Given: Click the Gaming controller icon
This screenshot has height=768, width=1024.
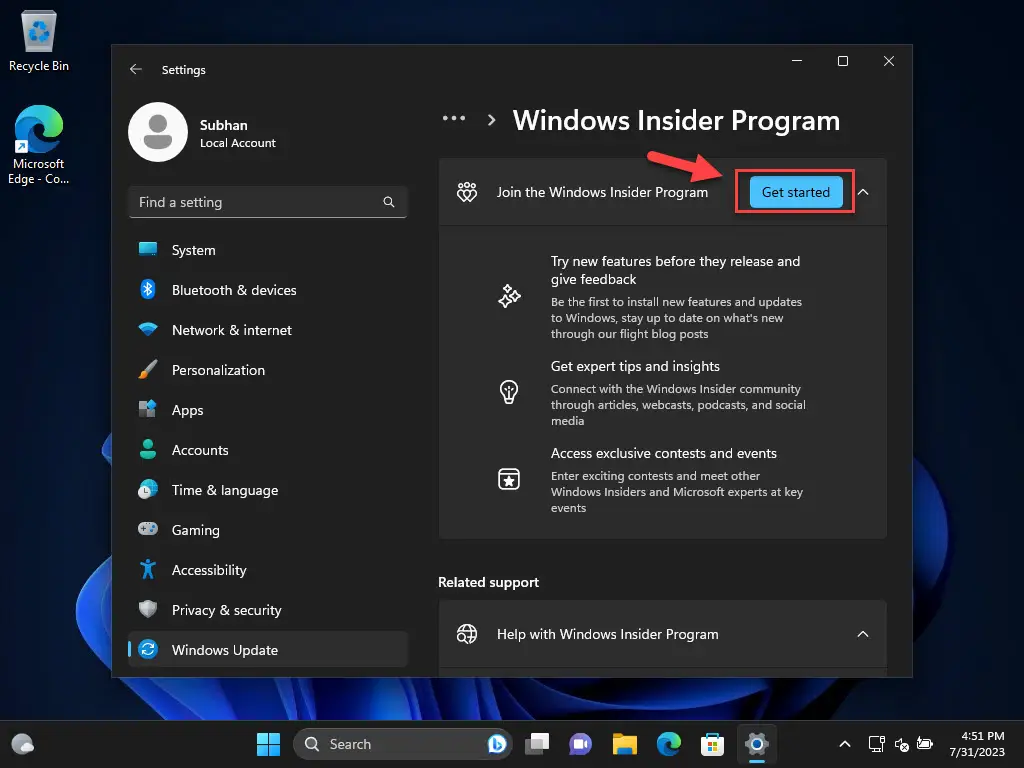Looking at the screenshot, I should [148, 529].
